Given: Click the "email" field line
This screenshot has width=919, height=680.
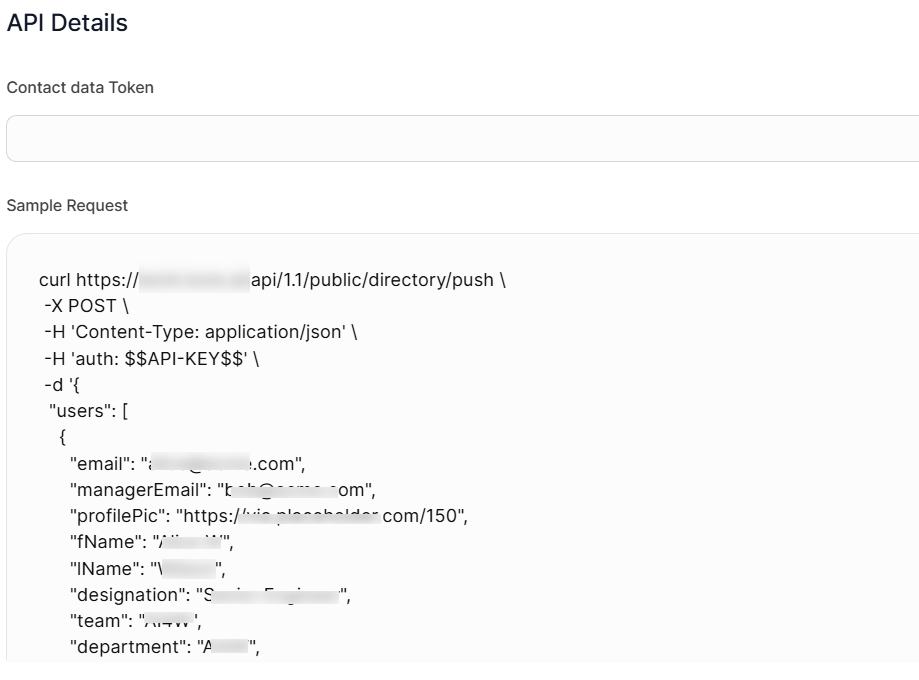Looking at the screenshot, I should click(187, 463).
